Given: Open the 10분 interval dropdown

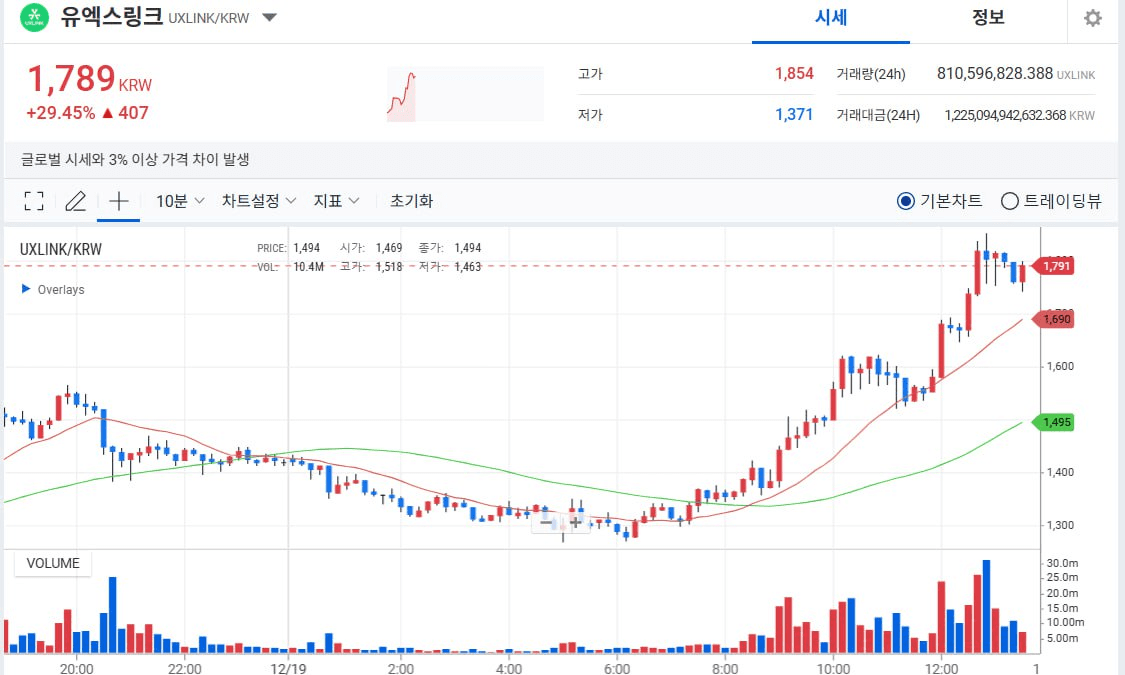Looking at the screenshot, I should [x=180, y=201].
